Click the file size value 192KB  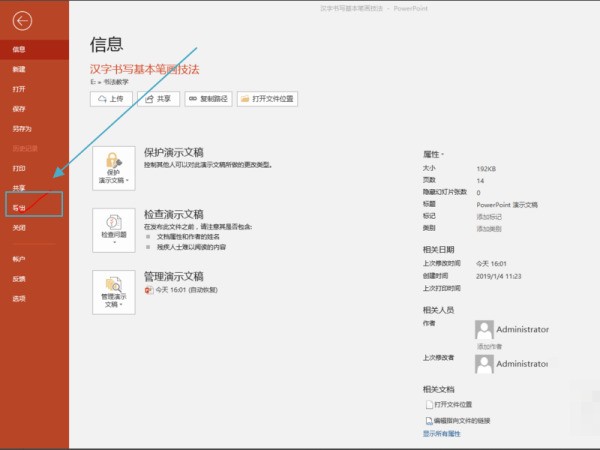(486, 169)
